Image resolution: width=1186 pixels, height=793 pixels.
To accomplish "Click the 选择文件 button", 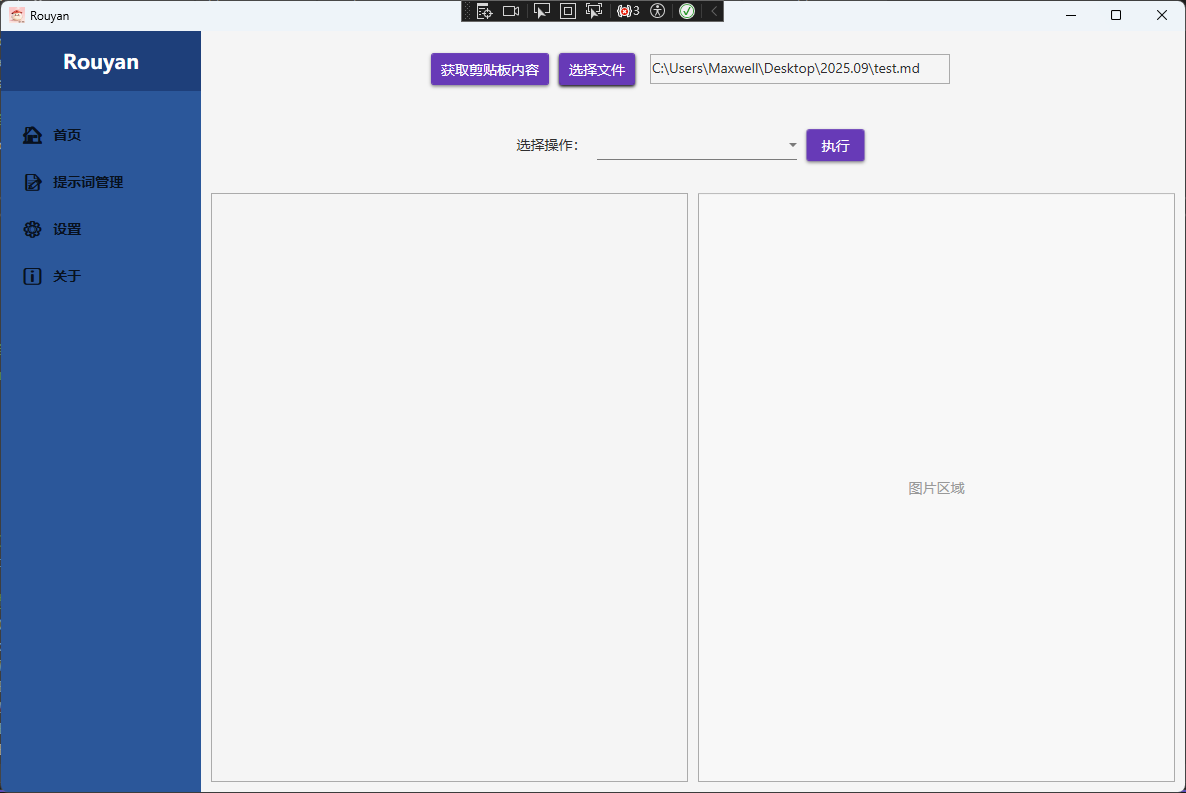I will (x=597, y=70).
